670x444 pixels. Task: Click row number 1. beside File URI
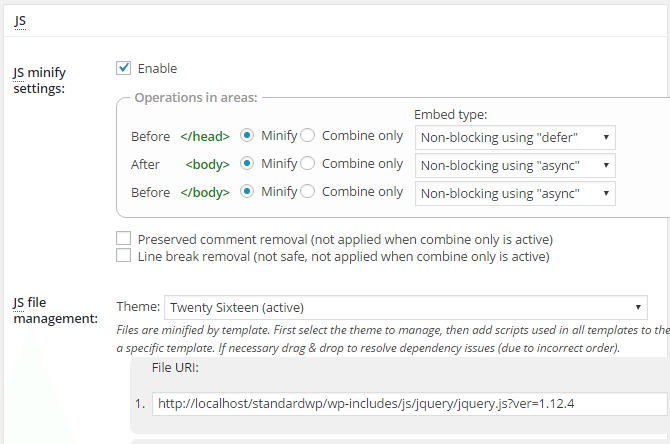tap(140, 403)
